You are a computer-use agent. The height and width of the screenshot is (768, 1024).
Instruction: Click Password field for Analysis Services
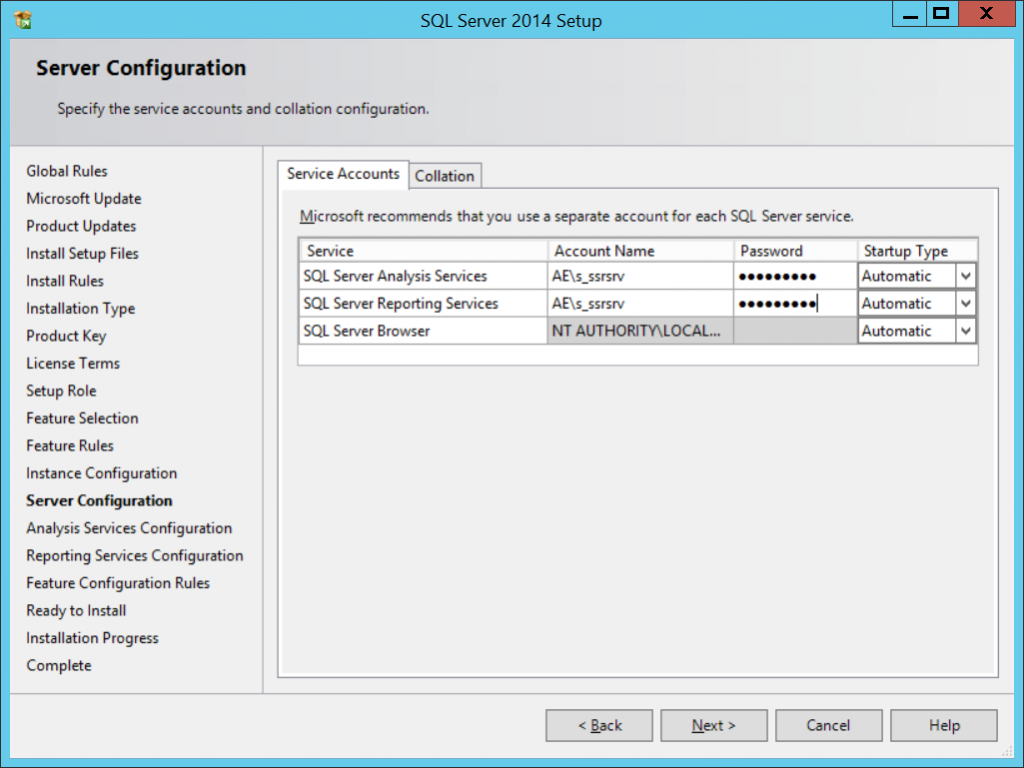(793, 275)
